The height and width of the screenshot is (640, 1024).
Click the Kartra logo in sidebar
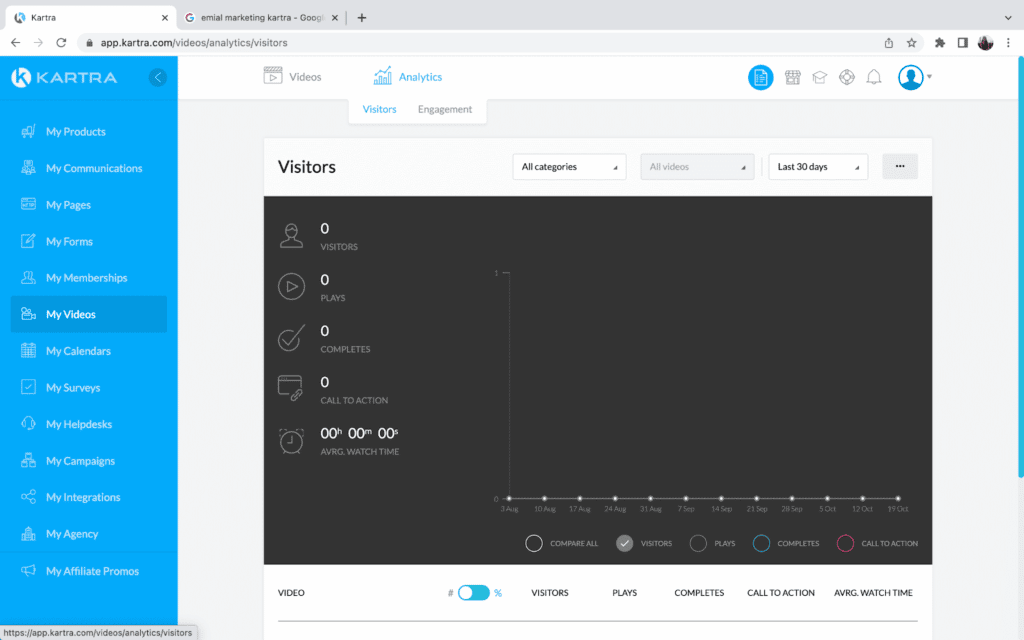pyautogui.click(x=64, y=77)
